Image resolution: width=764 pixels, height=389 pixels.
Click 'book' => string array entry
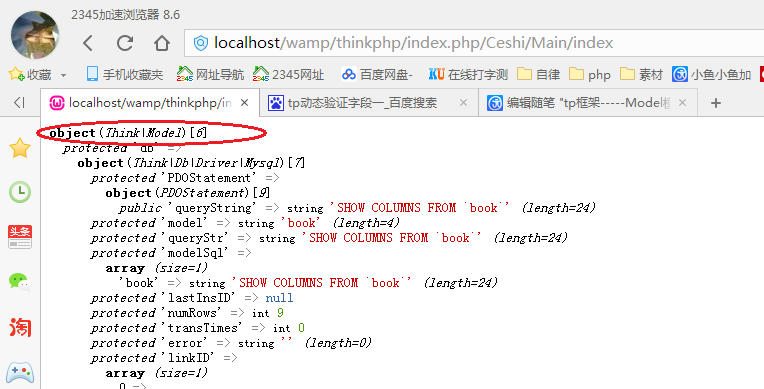coord(308,283)
